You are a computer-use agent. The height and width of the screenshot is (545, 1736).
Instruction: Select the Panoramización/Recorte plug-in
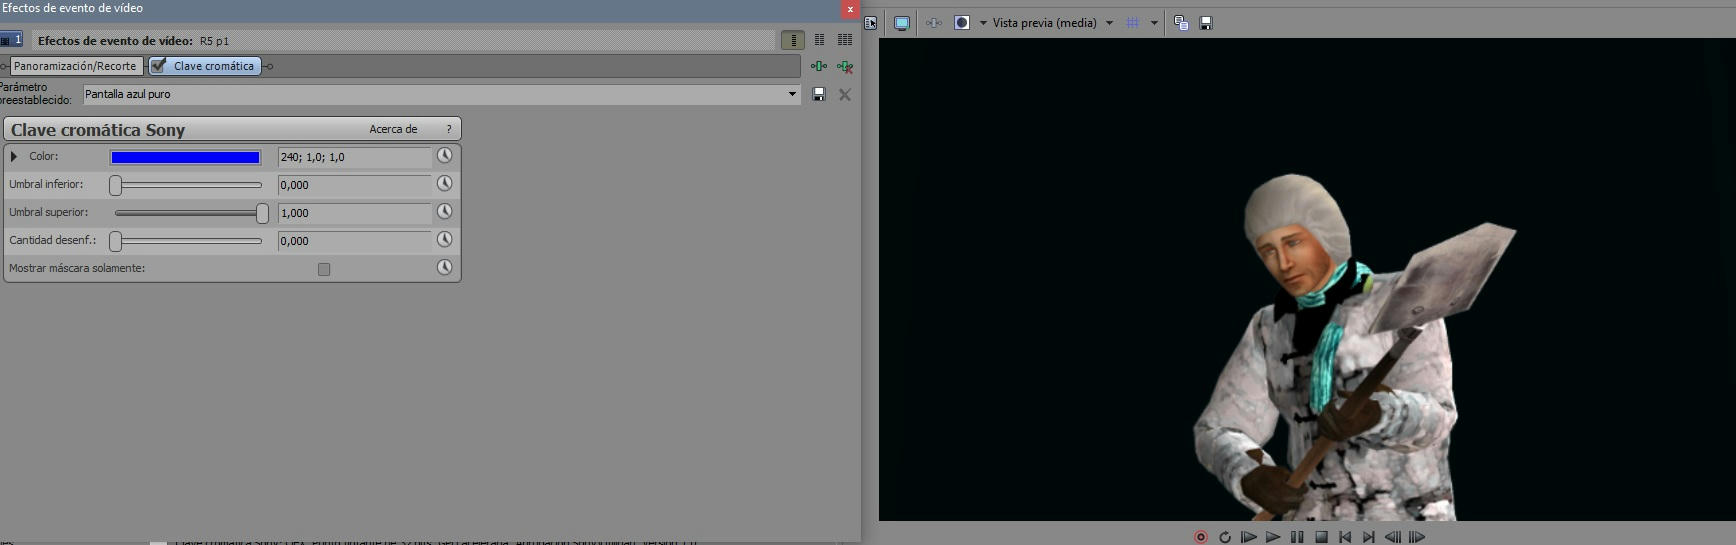(x=75, y=66)
